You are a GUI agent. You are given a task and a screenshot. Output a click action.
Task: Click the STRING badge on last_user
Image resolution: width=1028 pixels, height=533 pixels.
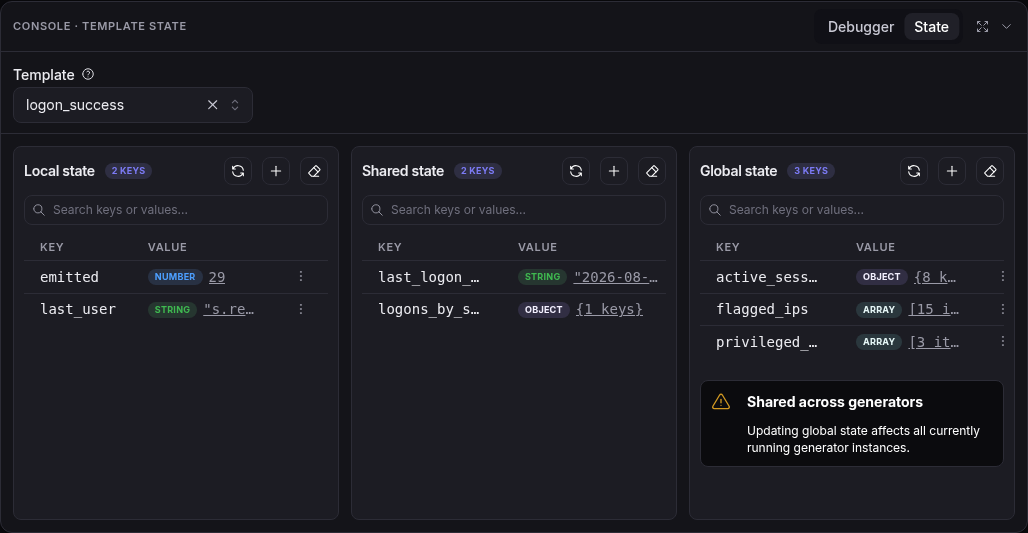coord(172,309)
